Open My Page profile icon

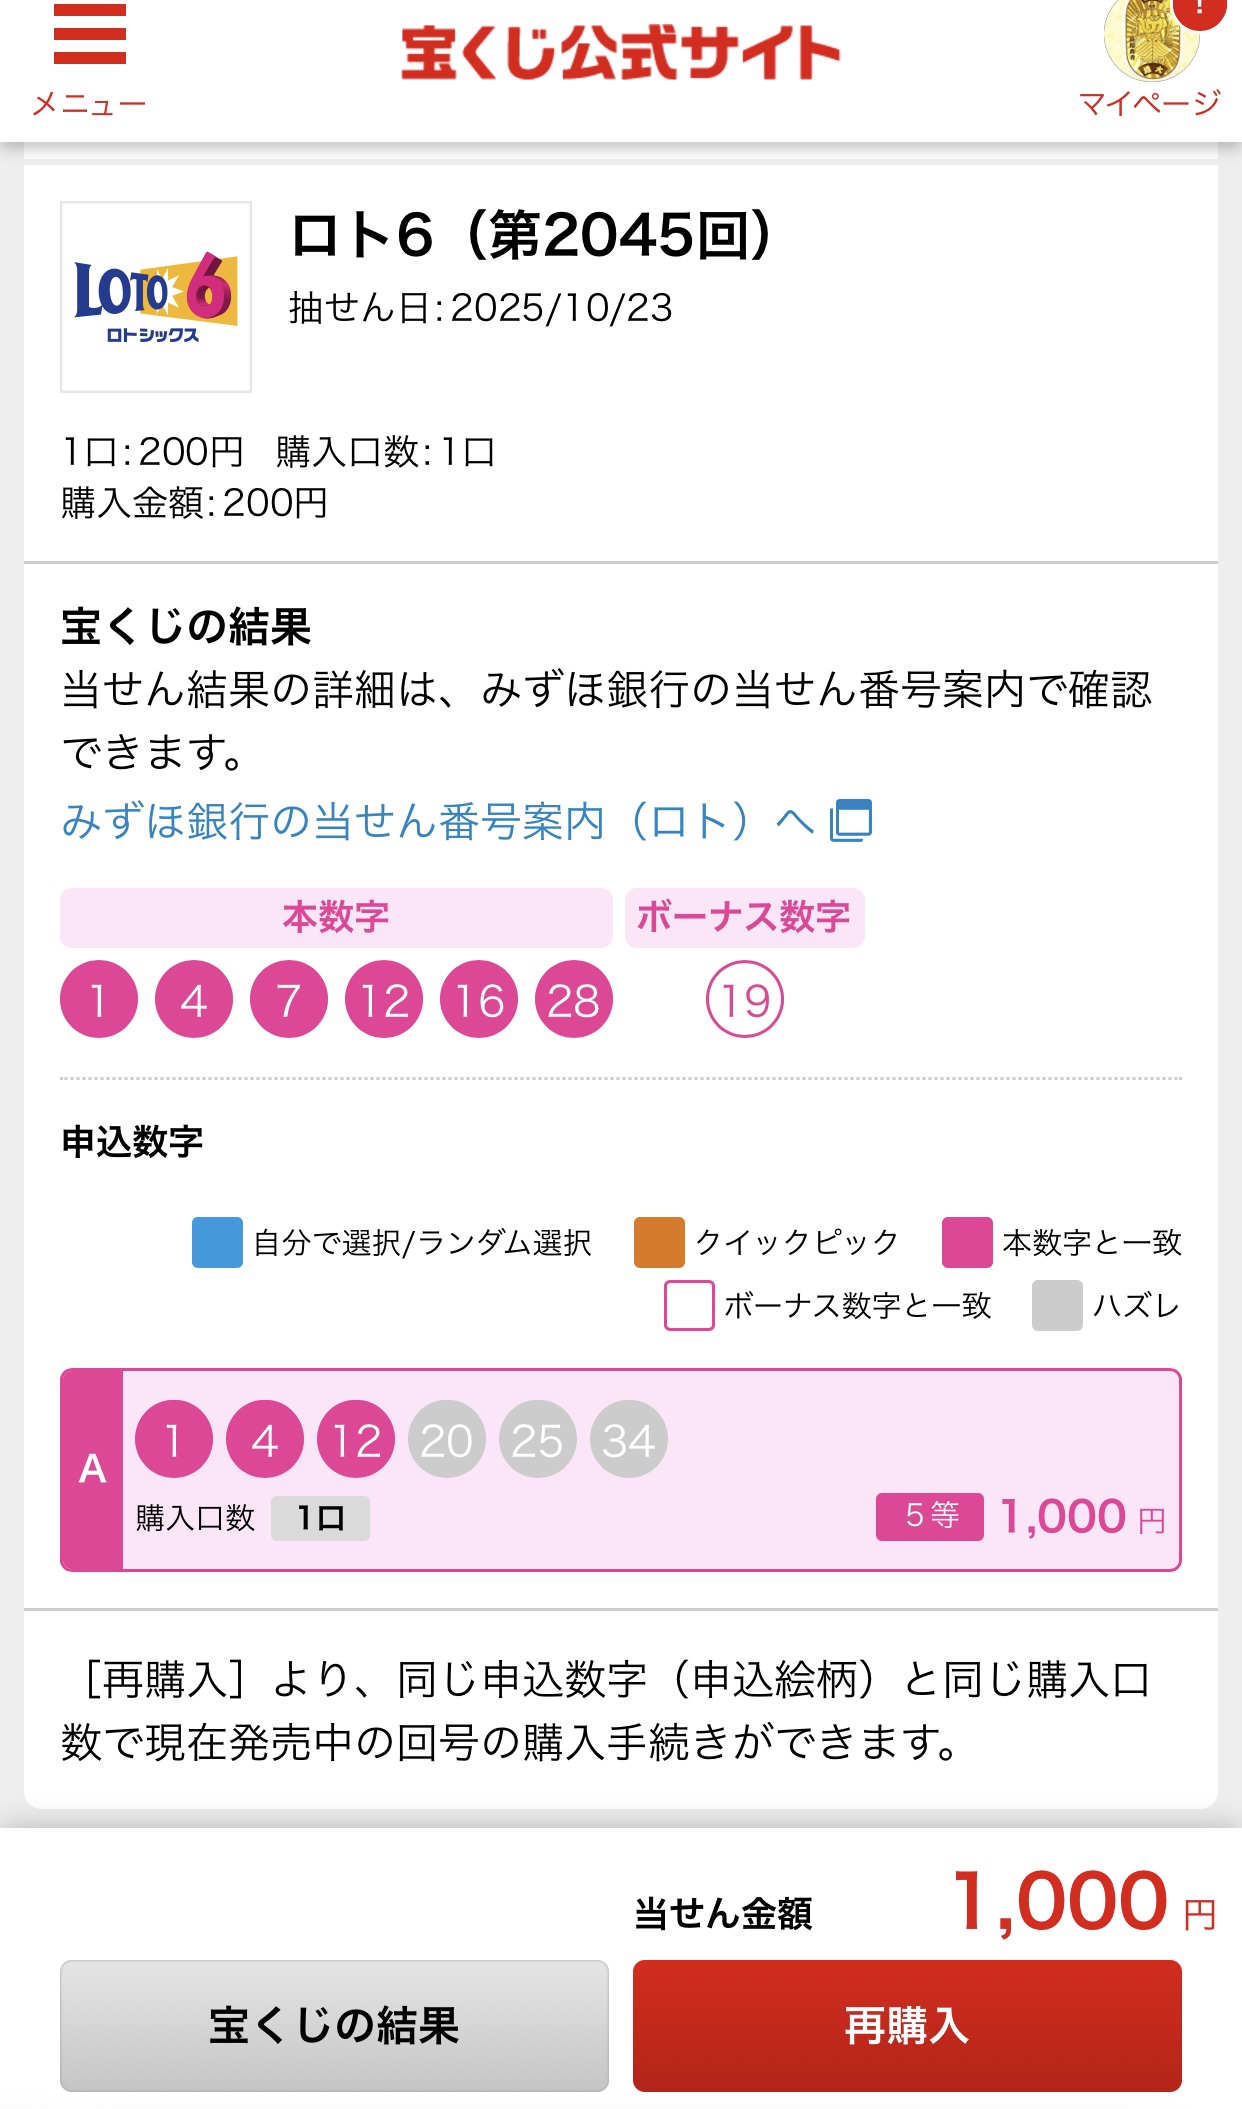click(1150, 40)
